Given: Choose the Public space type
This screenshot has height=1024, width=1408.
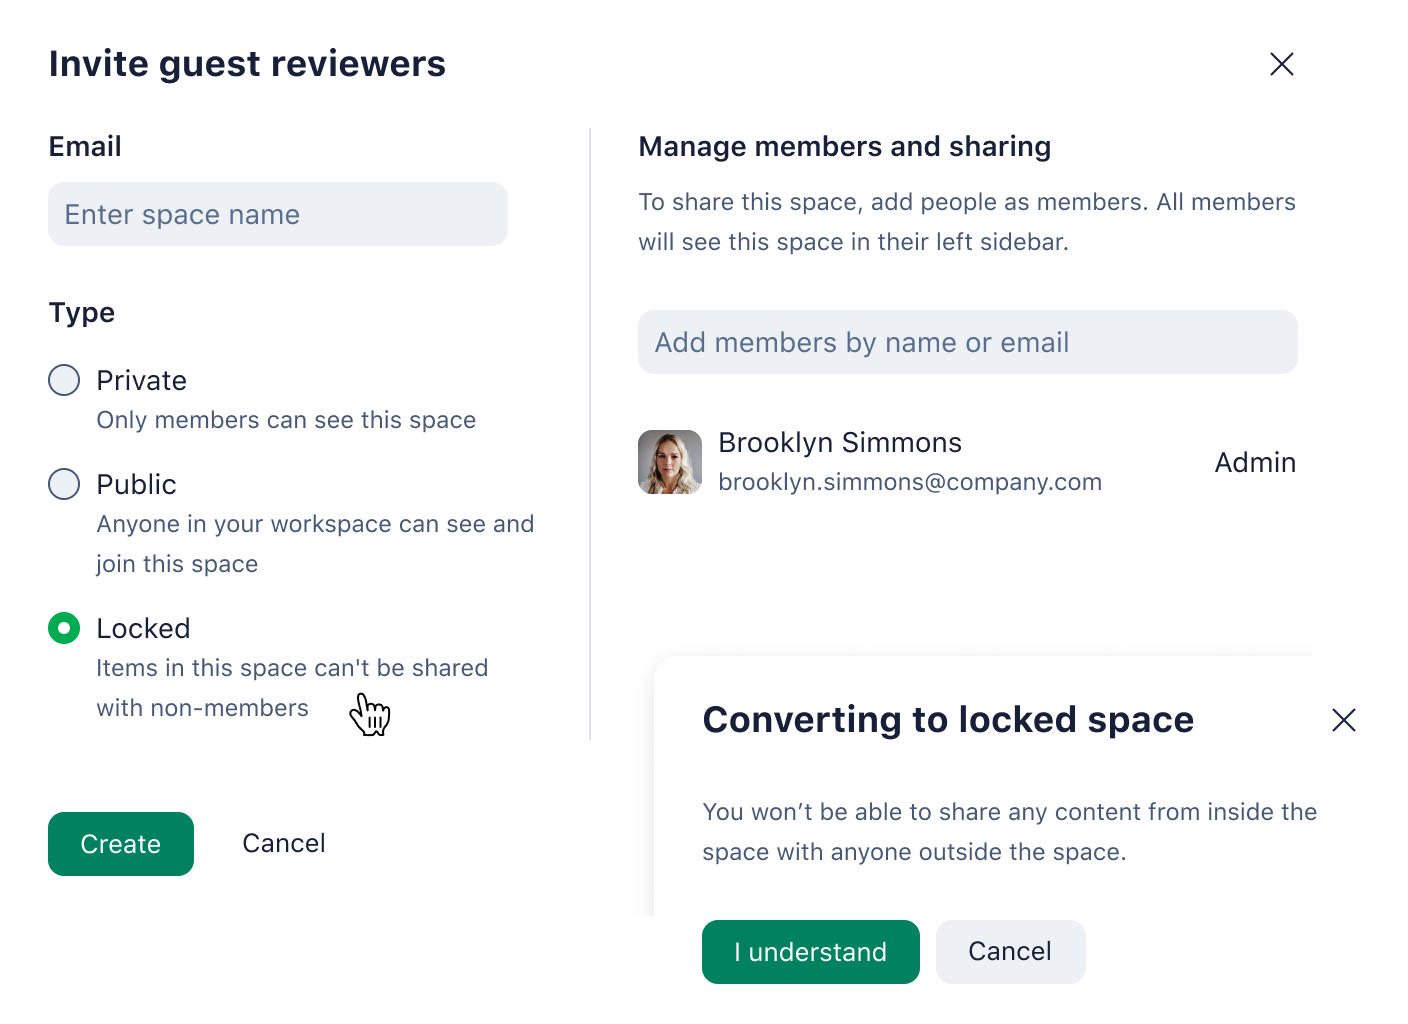Looking at the screenshot, I should point(63,484).
